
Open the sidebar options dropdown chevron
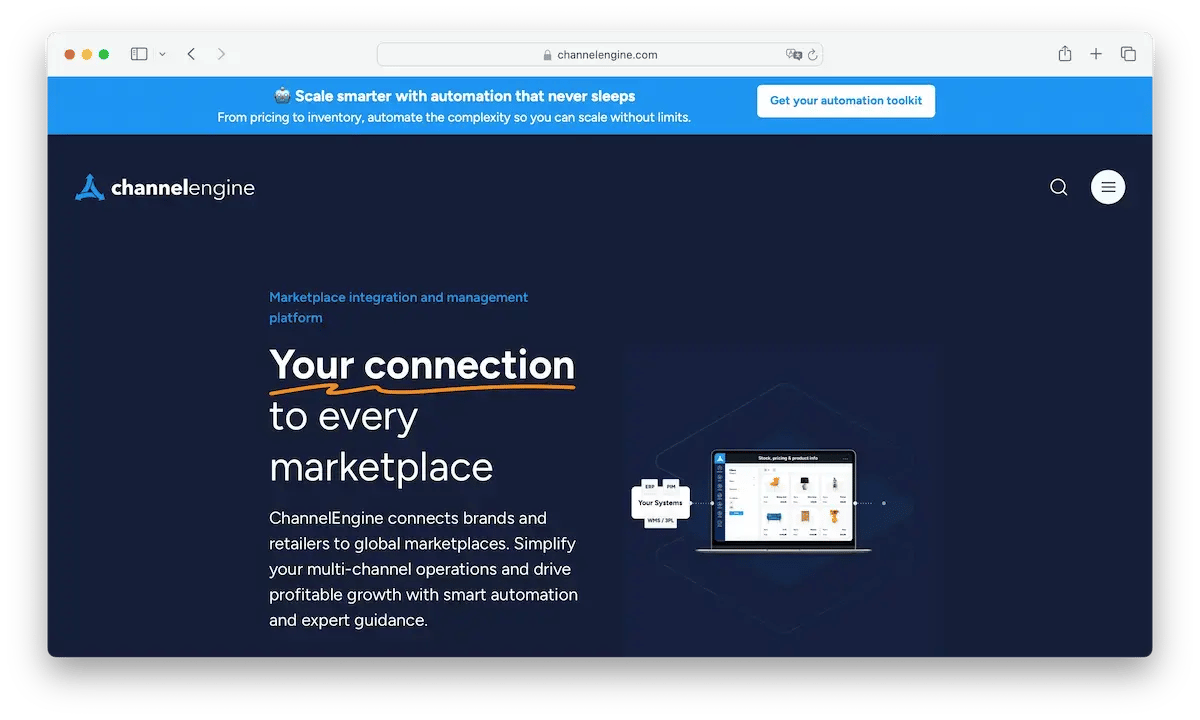coord(162,54)
